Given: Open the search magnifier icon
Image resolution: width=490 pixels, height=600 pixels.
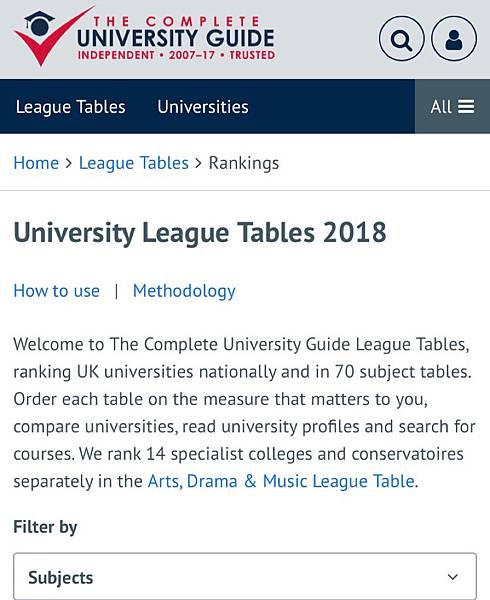Looking at the screenshot, I should coord(401,39).
